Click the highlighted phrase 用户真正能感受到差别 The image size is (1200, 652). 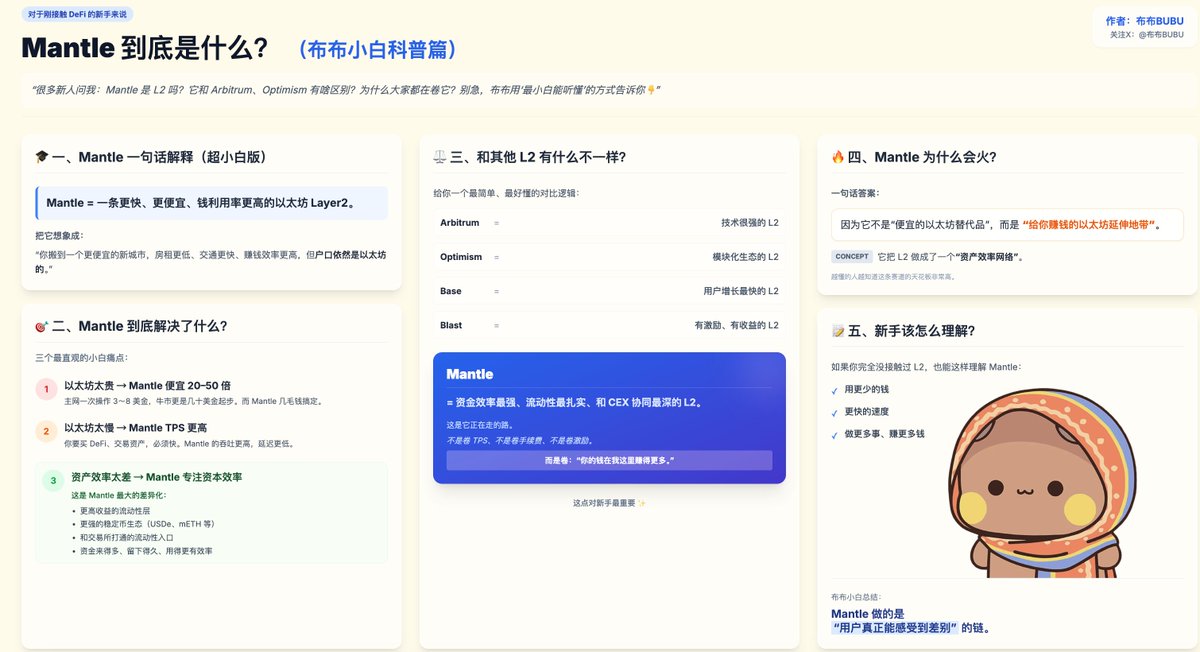tap(895, 628)
